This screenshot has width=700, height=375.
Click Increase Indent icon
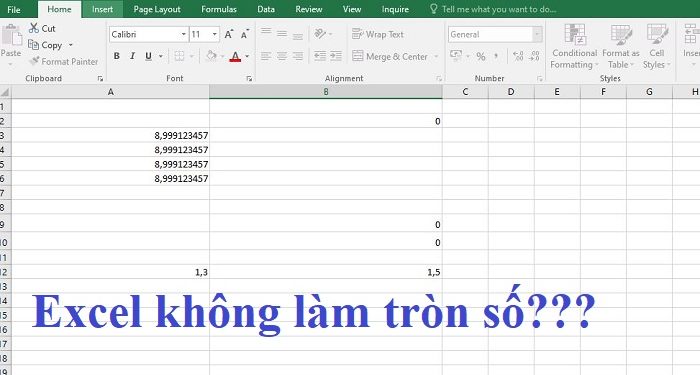coord(336,56)
